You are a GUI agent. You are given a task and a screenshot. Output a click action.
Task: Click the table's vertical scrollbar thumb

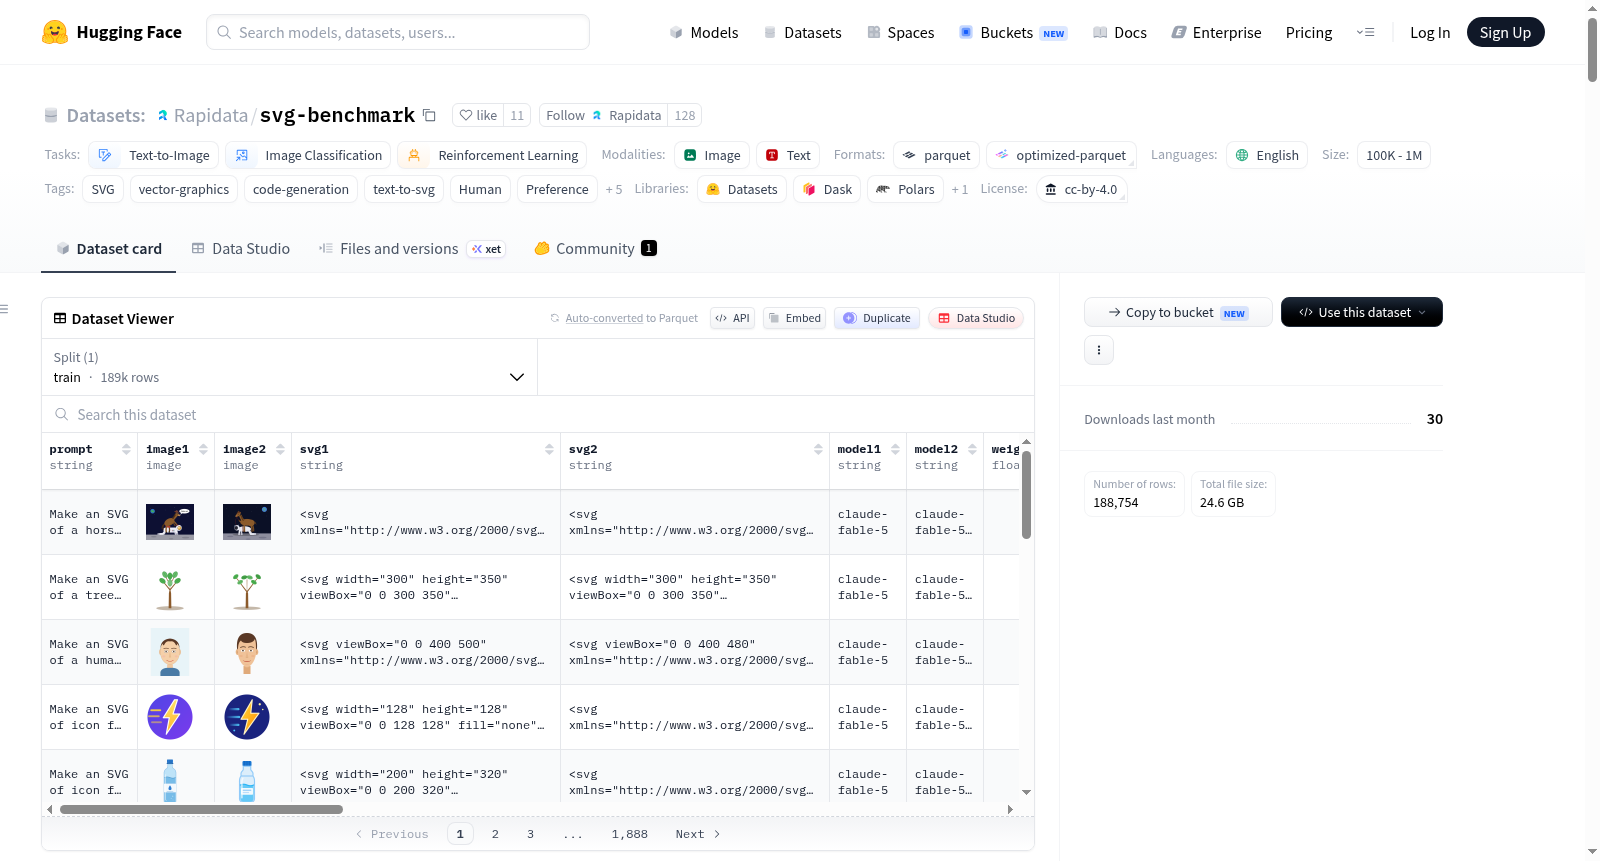[1026, 495]
